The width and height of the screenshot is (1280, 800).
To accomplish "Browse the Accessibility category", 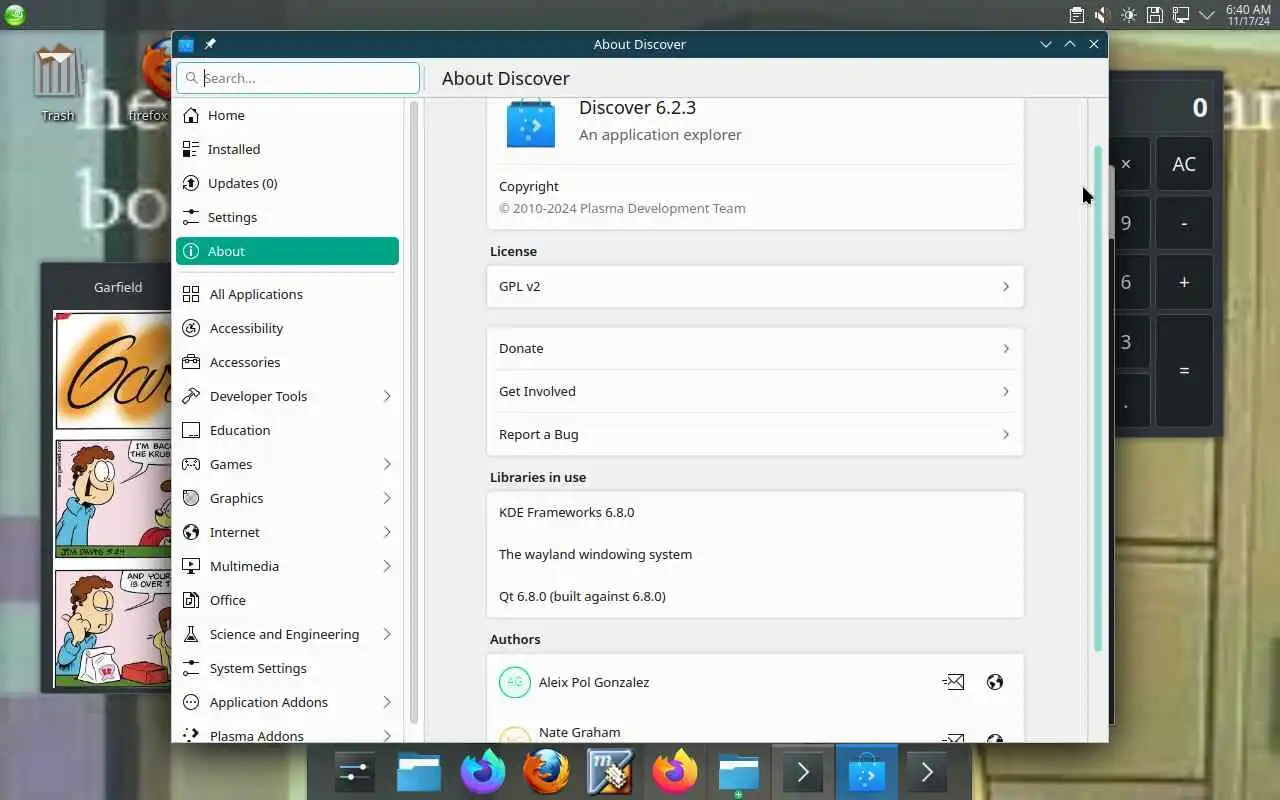I will 287,328.
